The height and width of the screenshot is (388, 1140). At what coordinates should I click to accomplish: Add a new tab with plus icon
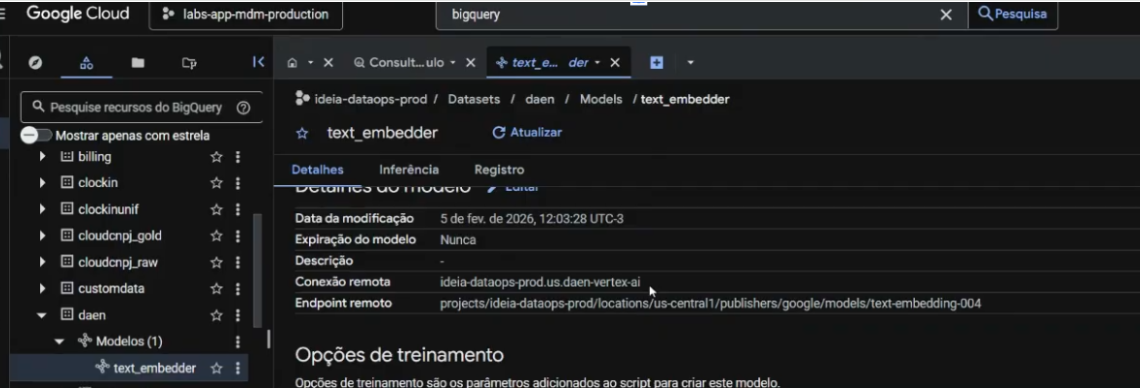(657, 62)
